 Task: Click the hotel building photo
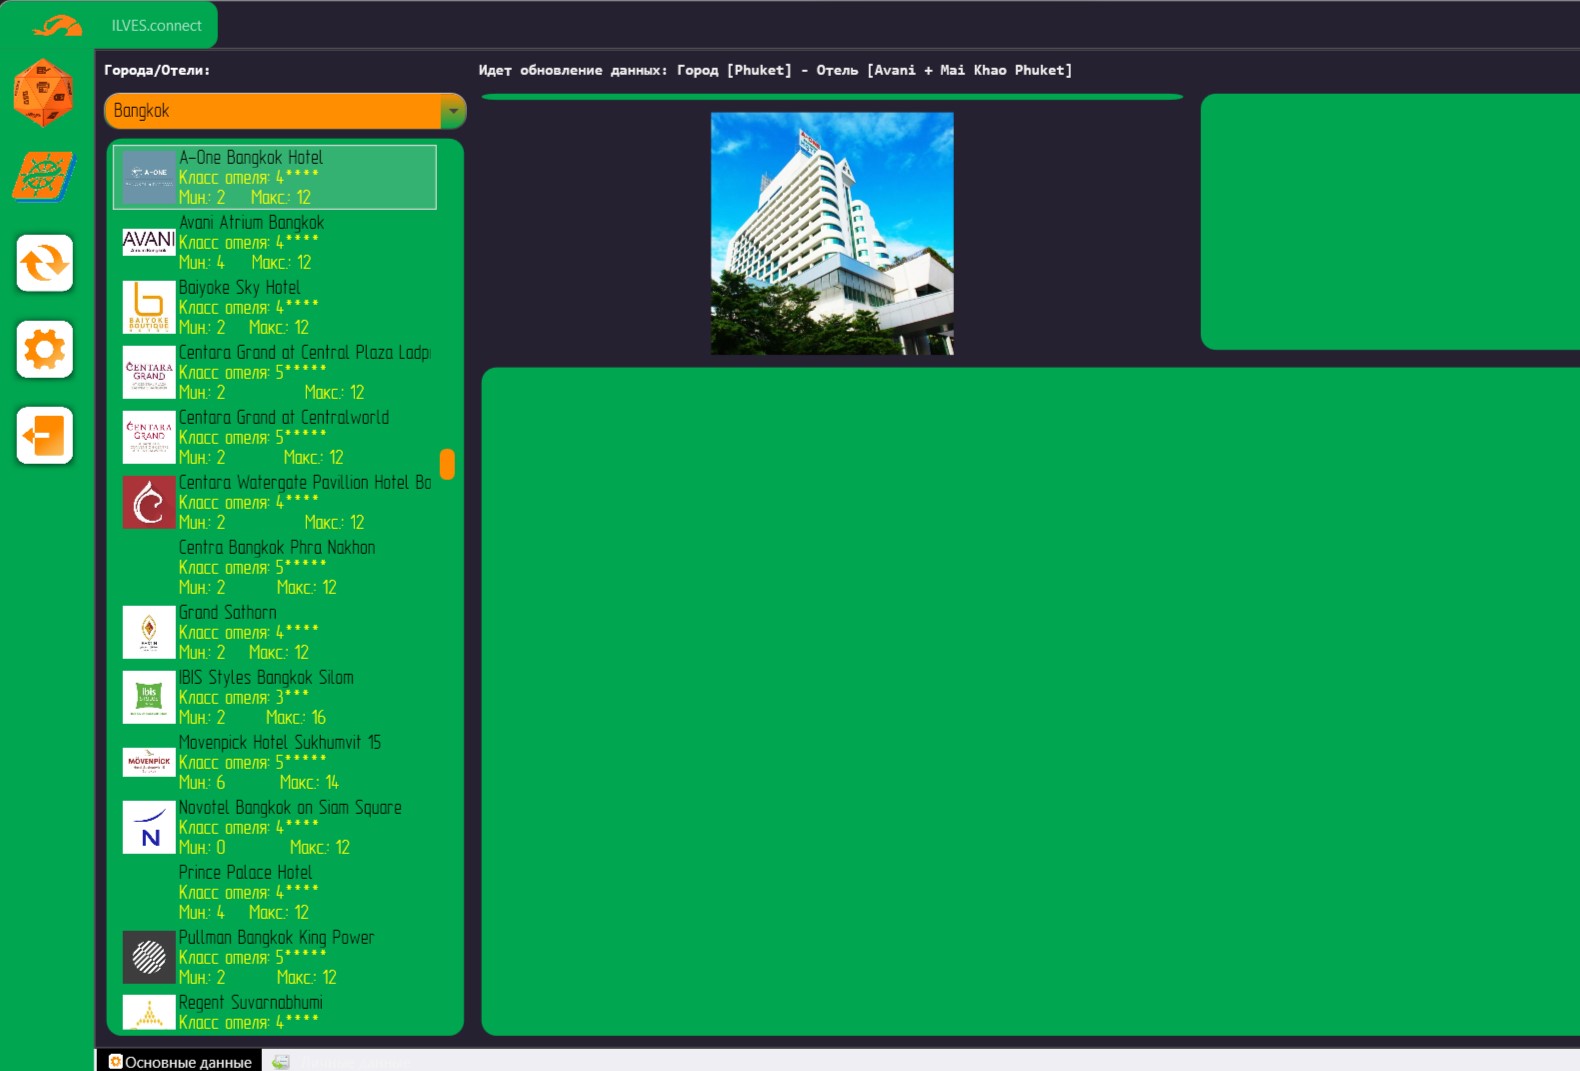point(832,233)
